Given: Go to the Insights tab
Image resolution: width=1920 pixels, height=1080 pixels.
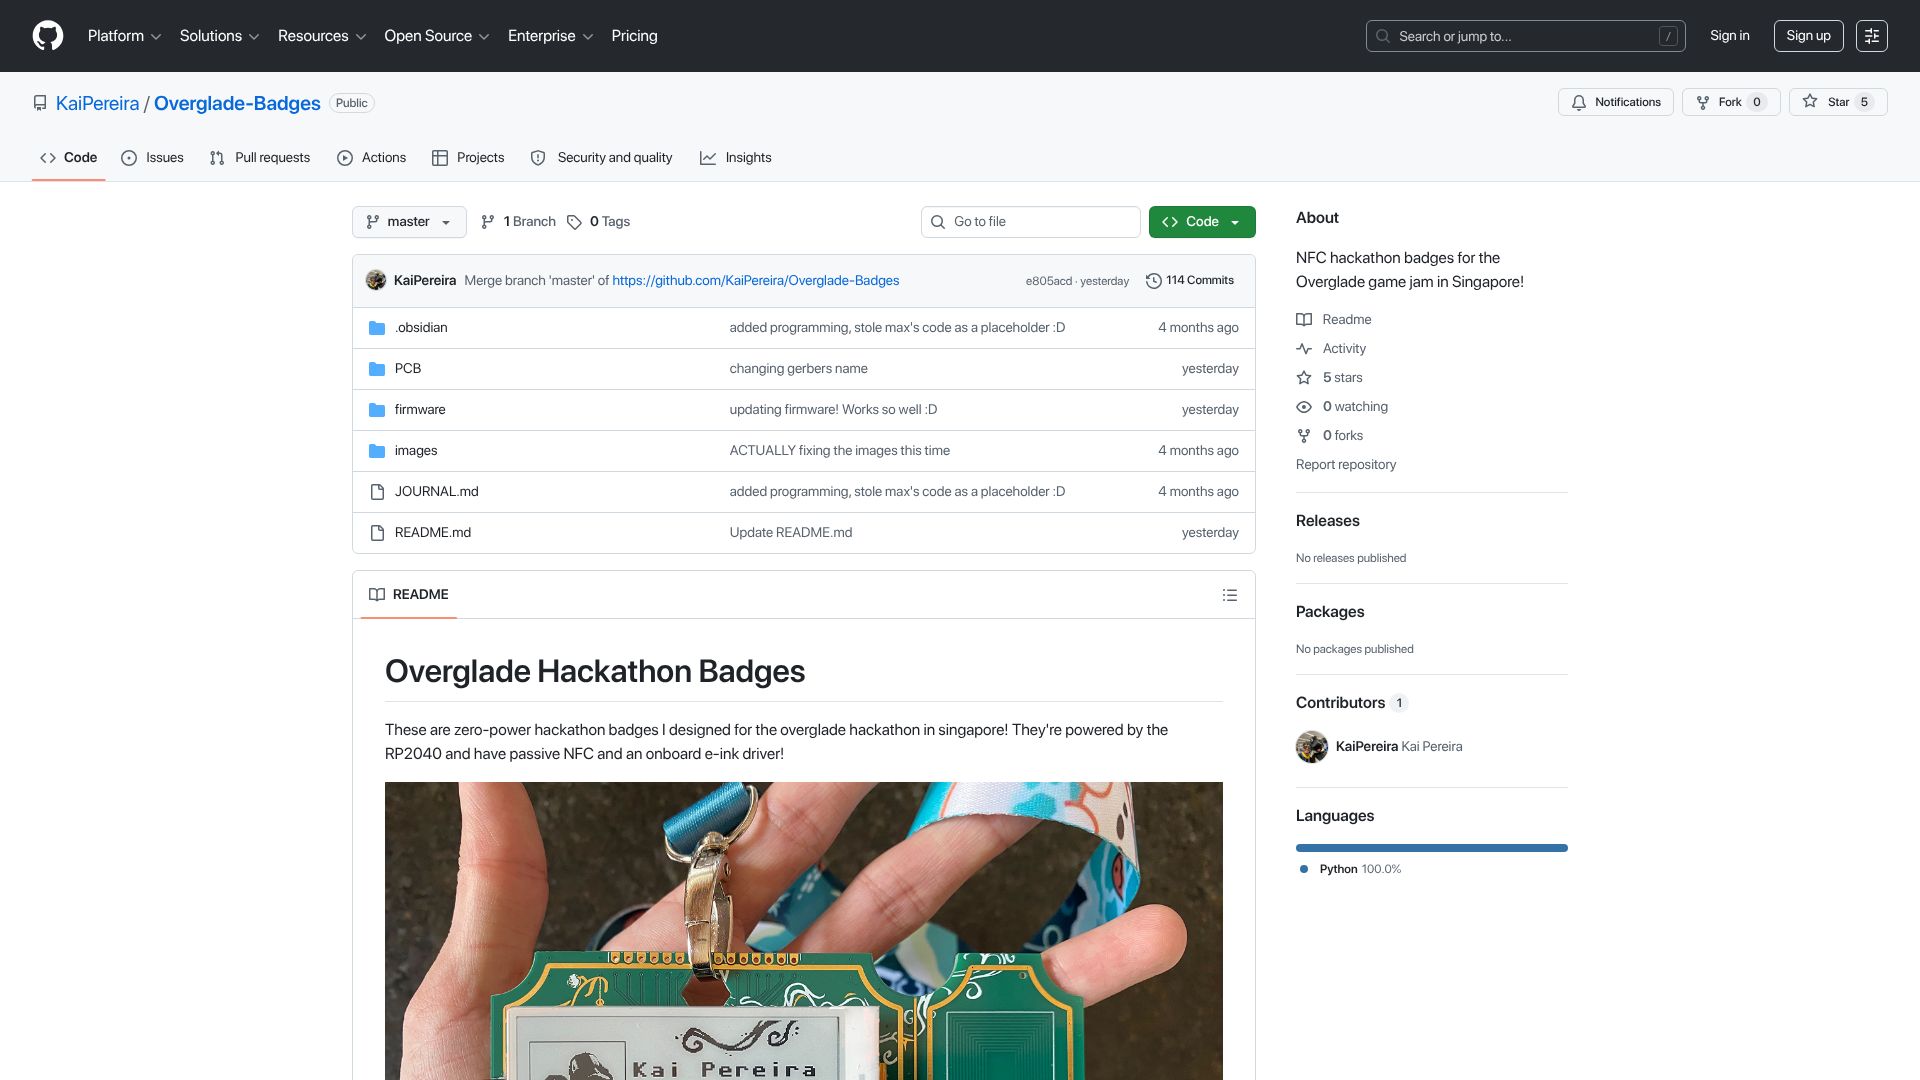Looking at the screenshot, I should coord(736,158).
